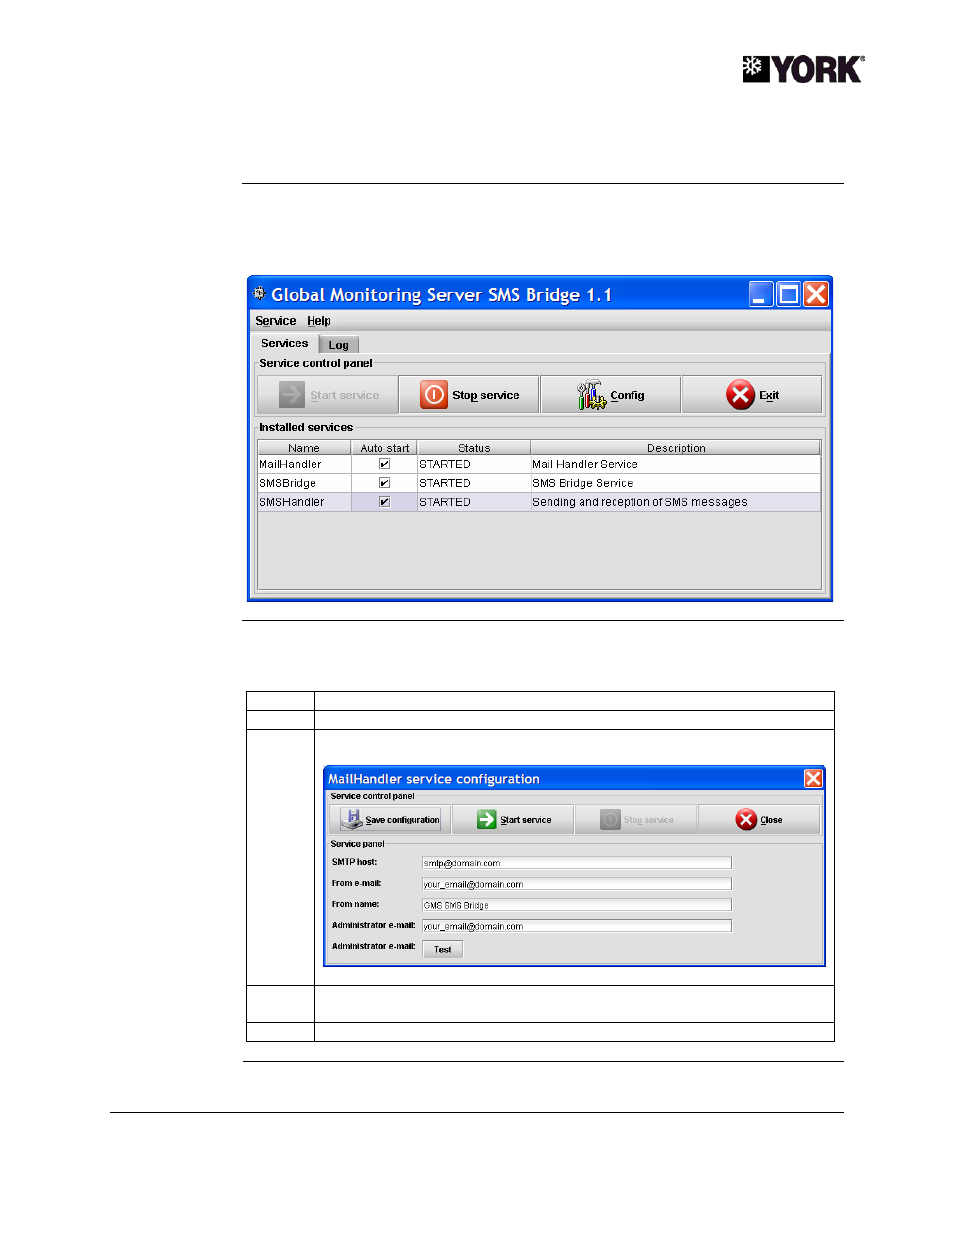The image size is (954, 1235).
Task: Click the Exit button label
Action: [769, 395]
